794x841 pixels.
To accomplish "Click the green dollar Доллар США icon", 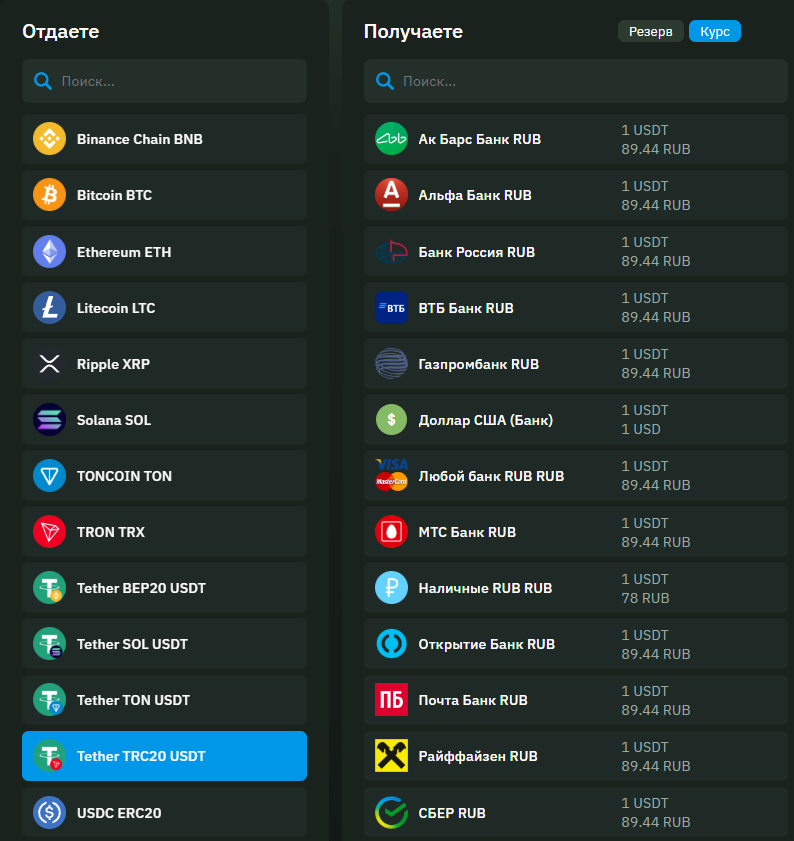I will [391, 419].
